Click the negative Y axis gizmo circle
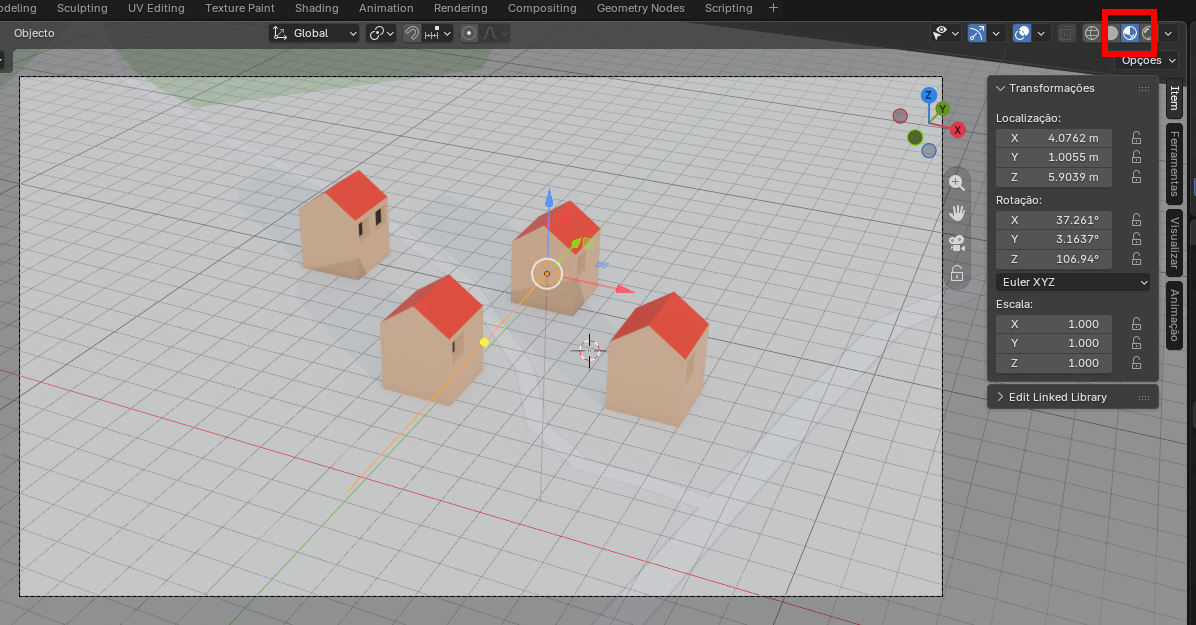1196x625 pixels. click(x=915, y=137)
